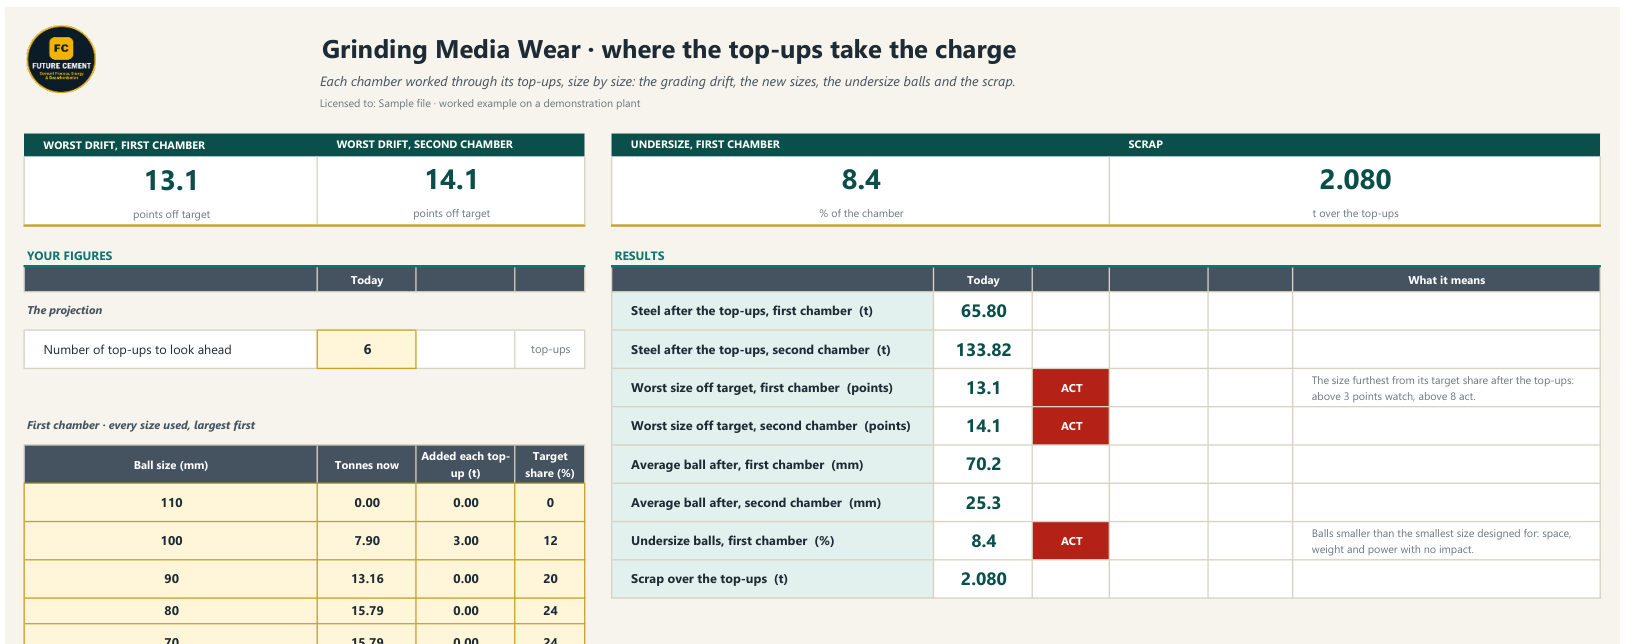
Task: Click the 'RESULTS' section heading
Action: coord(639,255)
